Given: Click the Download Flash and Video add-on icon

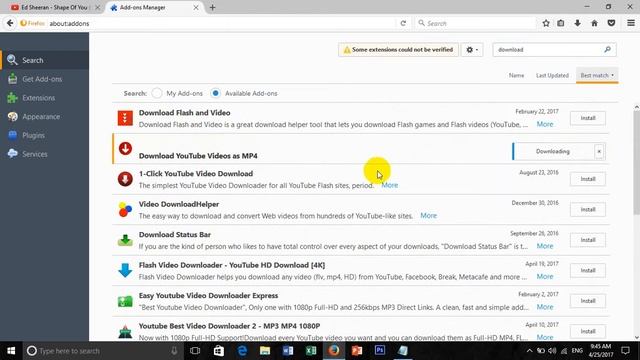Looking at the screenshot, I should click(x=125, y=118).
